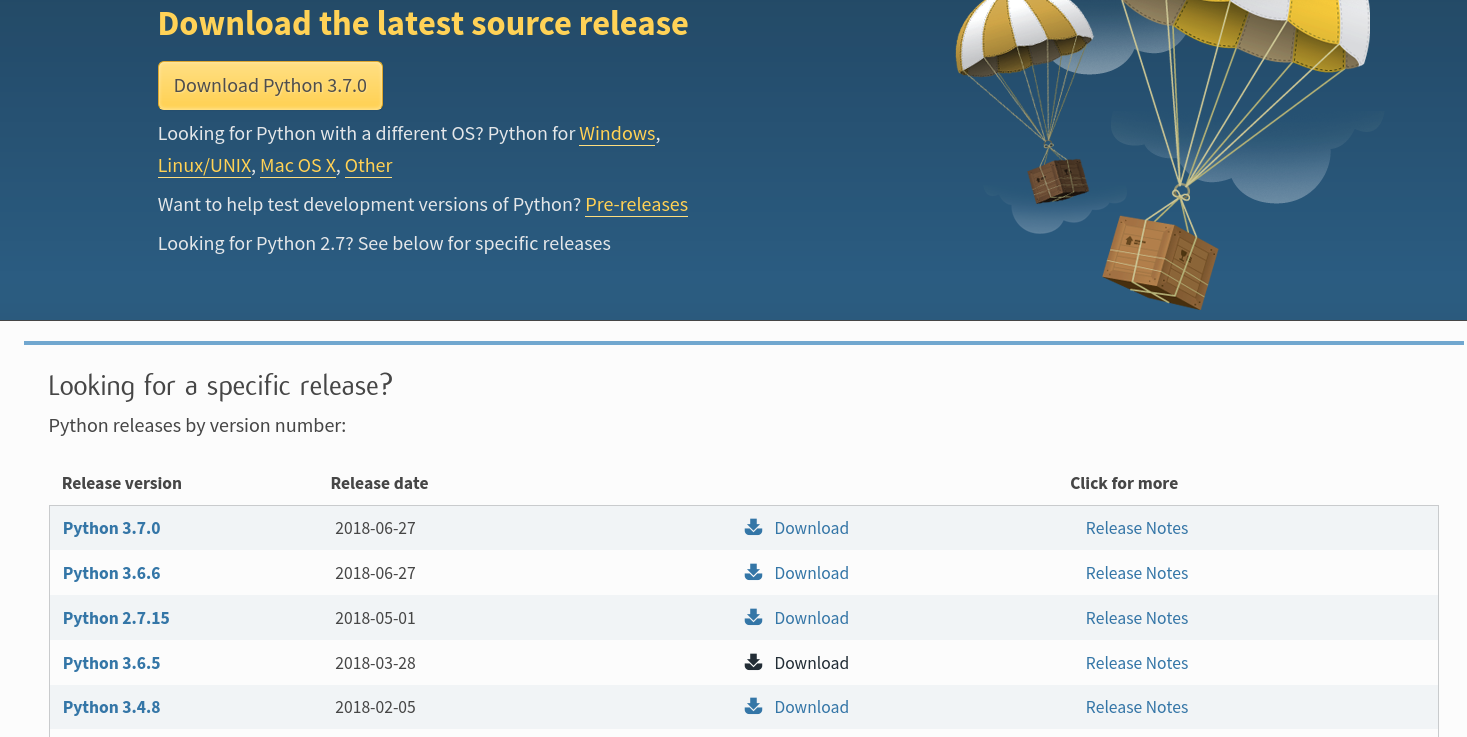Click the release date 2018-06-27 of Python 3.7.0
This screenshot has width=1467, height=737.
click(x=375, y=528)
